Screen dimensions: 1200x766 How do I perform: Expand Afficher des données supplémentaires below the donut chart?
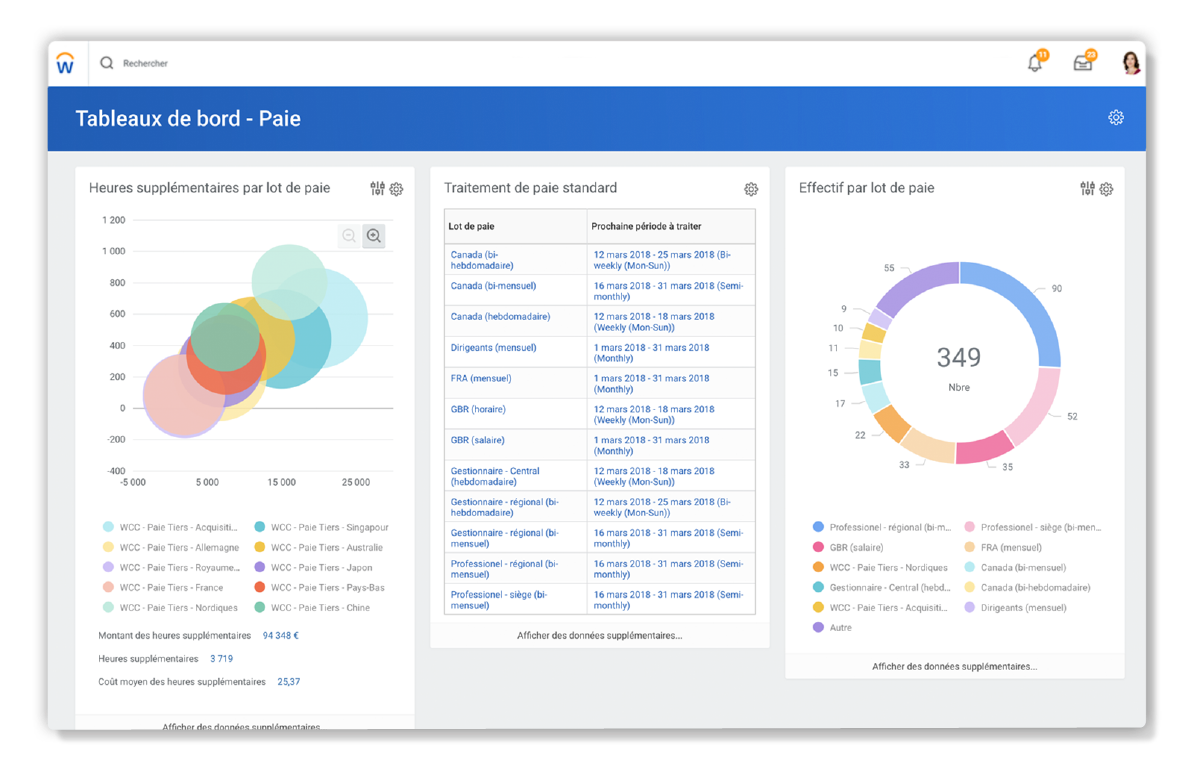955,666
